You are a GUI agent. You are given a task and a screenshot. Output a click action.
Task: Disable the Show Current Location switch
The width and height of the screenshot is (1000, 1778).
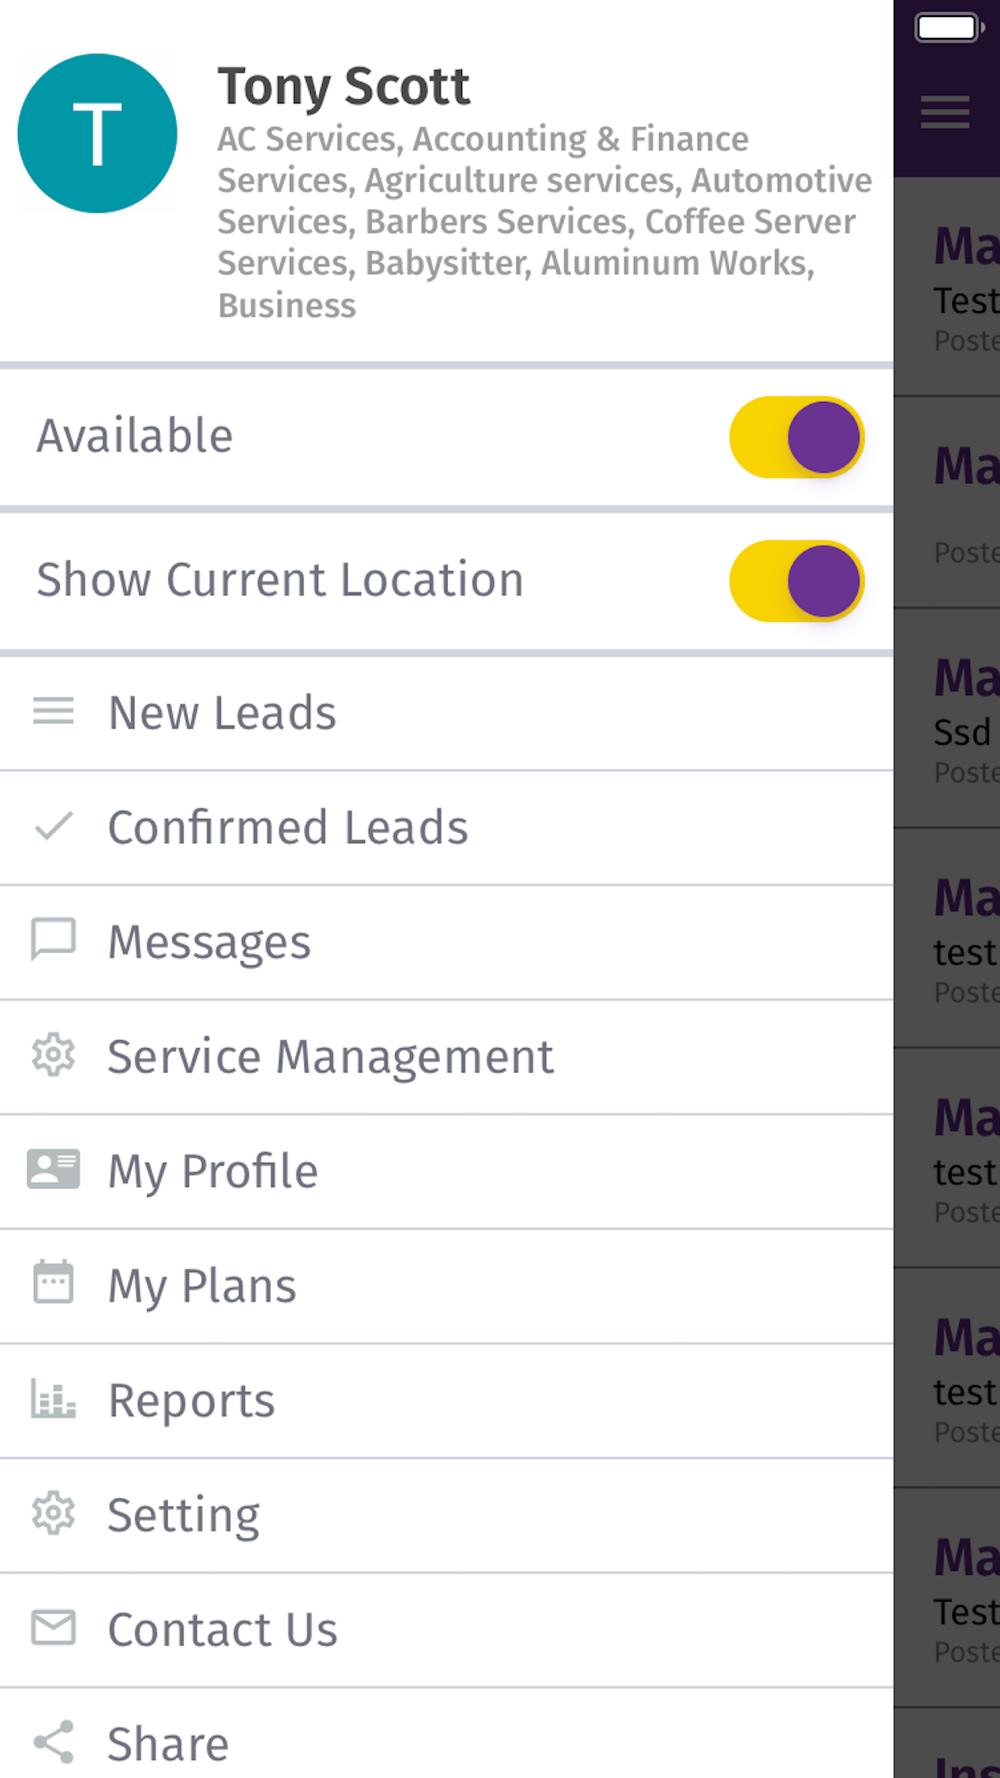[796, 581]
